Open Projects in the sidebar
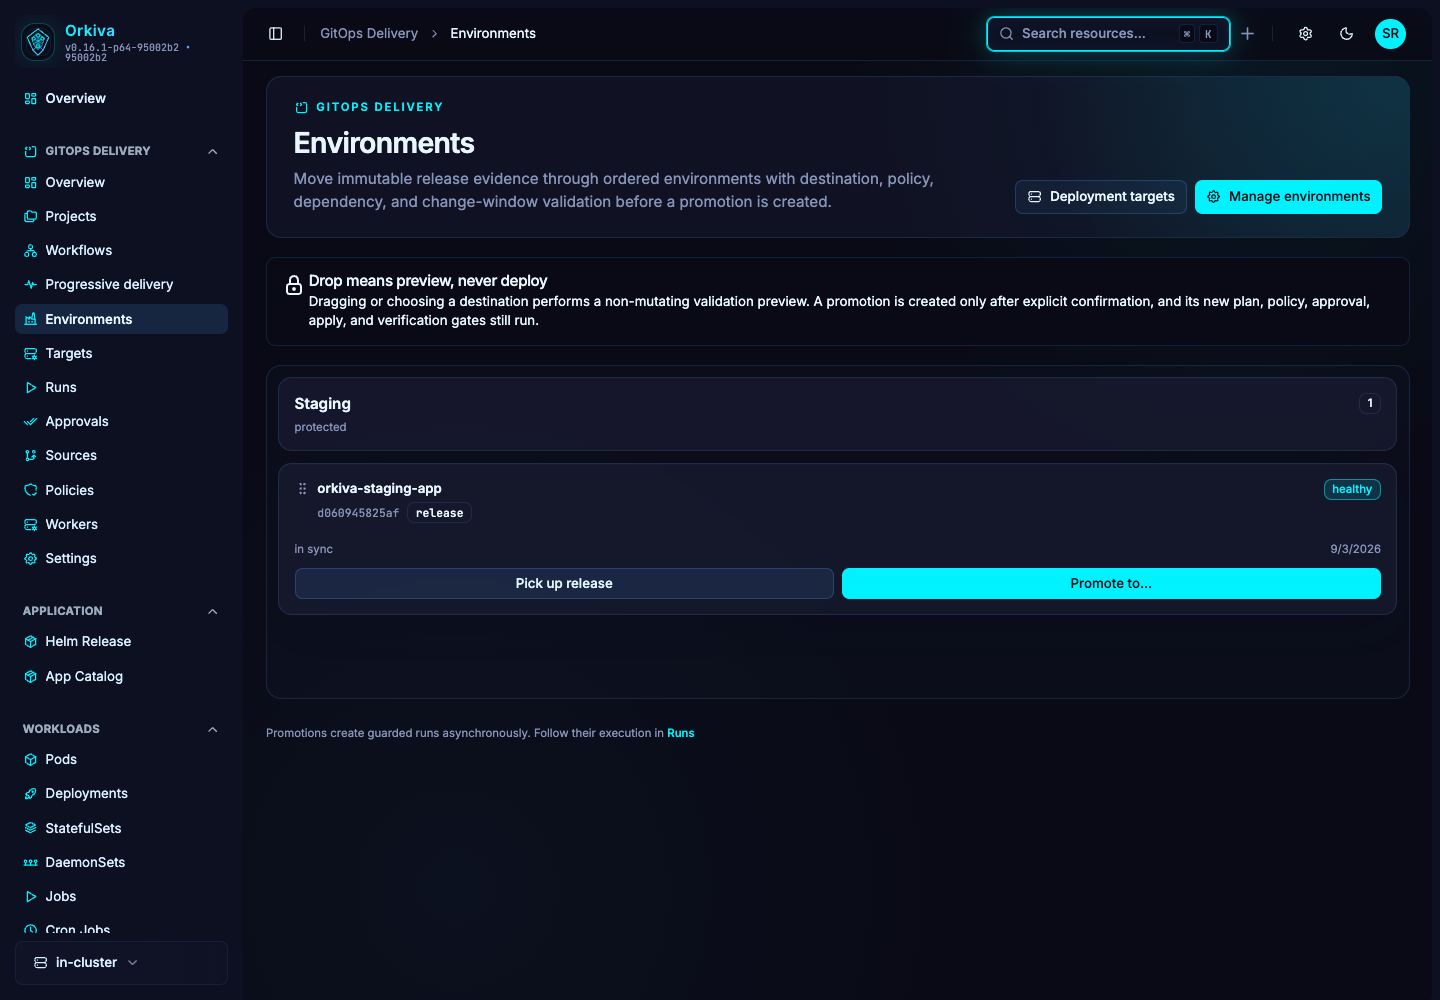Screen dimensions: 1440x1000 tap(121, 216)
